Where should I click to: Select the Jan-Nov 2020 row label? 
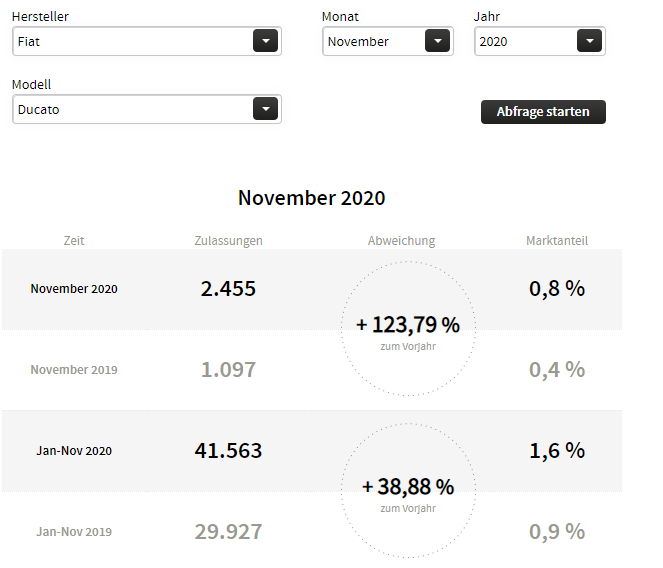pos(74,451)
